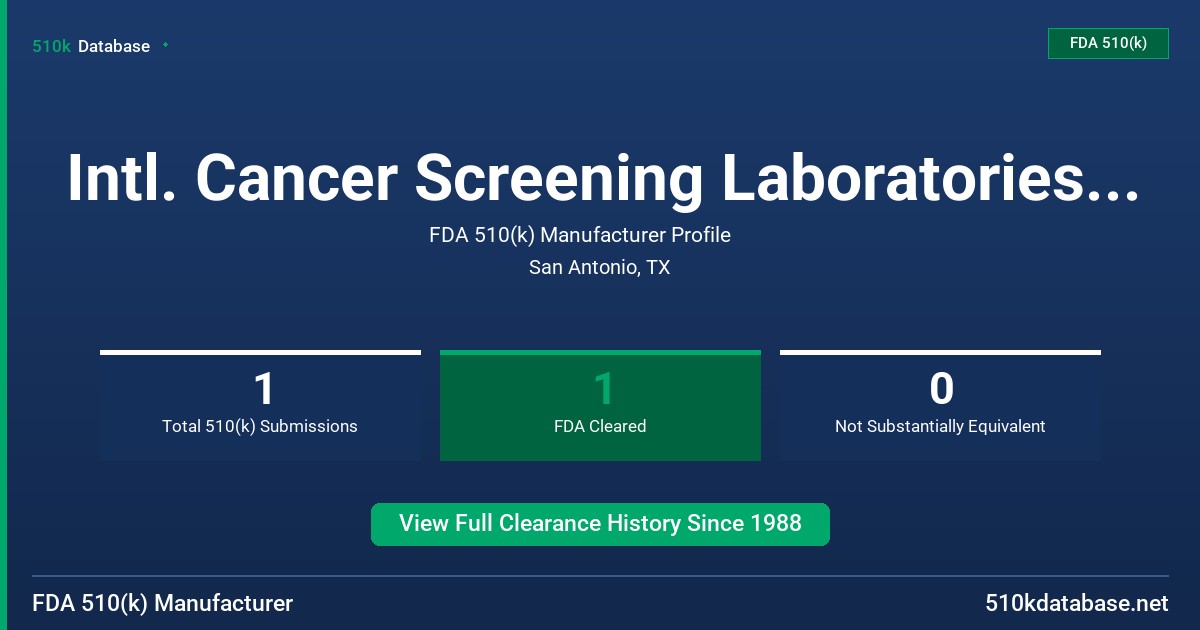Open the Total 510(k) Submissions card
Viewport: 1200px width, 630px height.
(x=260, y=406)
